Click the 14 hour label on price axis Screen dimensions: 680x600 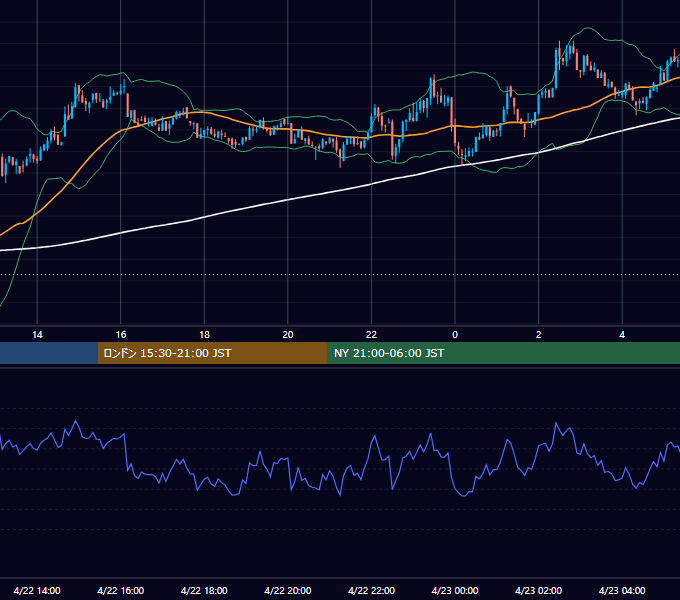click(37, 335)
